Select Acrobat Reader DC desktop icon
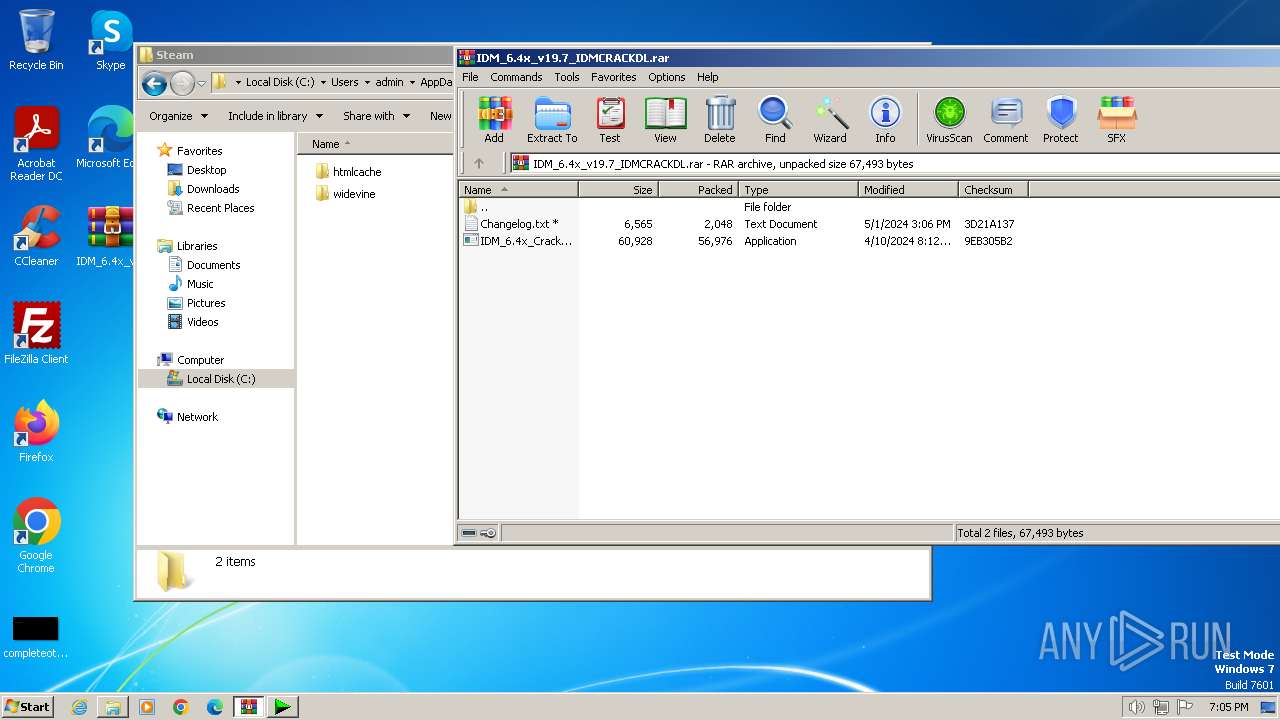 (36, 144)
